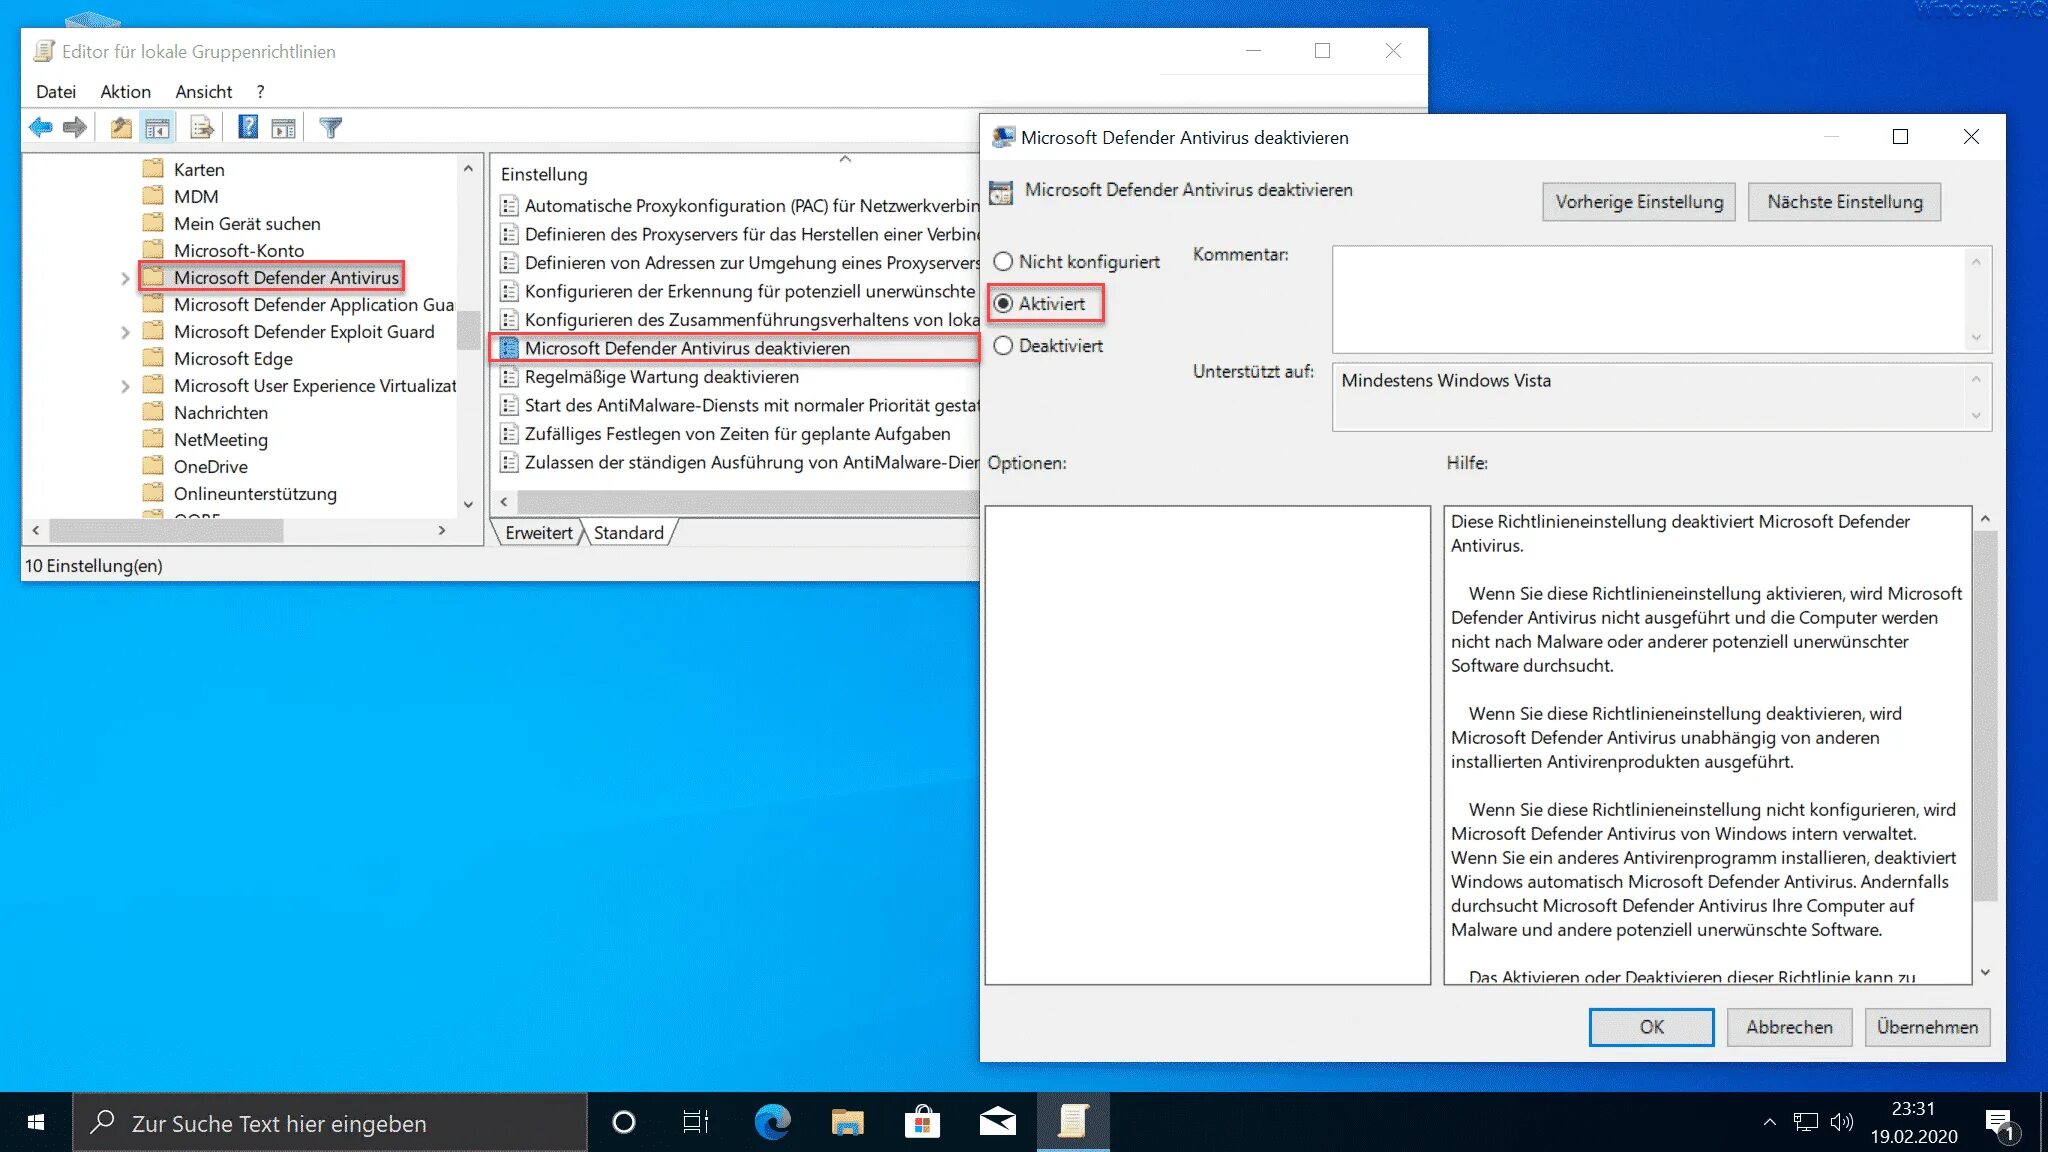Expand Microsoft User Experience Virtualization node
Image resolution: width=2048 pixels, height=1152 pixels.
click(x=126, y=385)
